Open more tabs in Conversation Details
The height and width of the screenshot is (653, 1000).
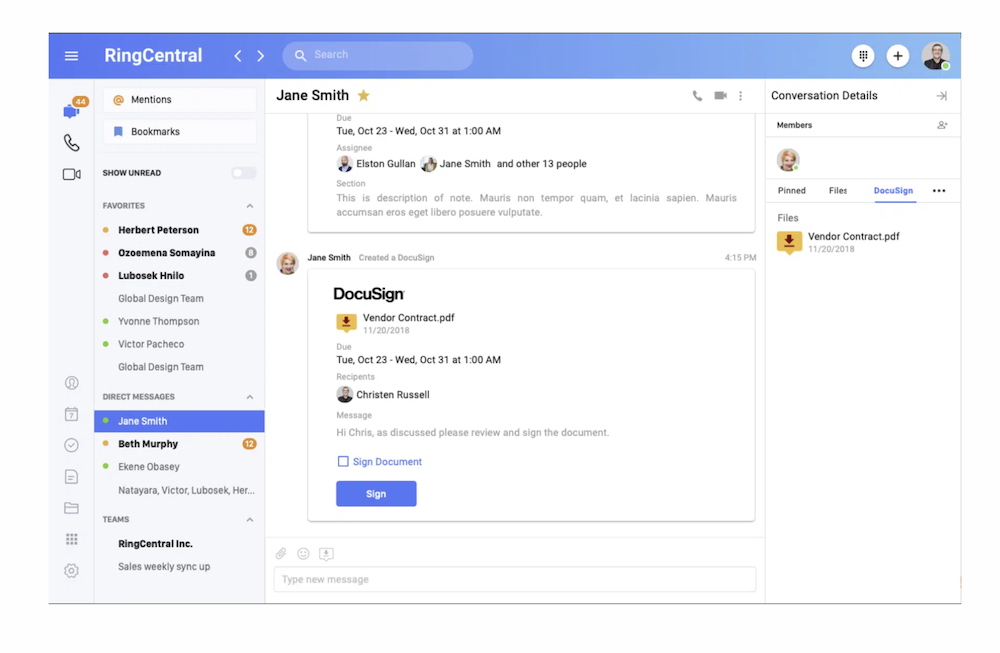[x=939, y=191]
